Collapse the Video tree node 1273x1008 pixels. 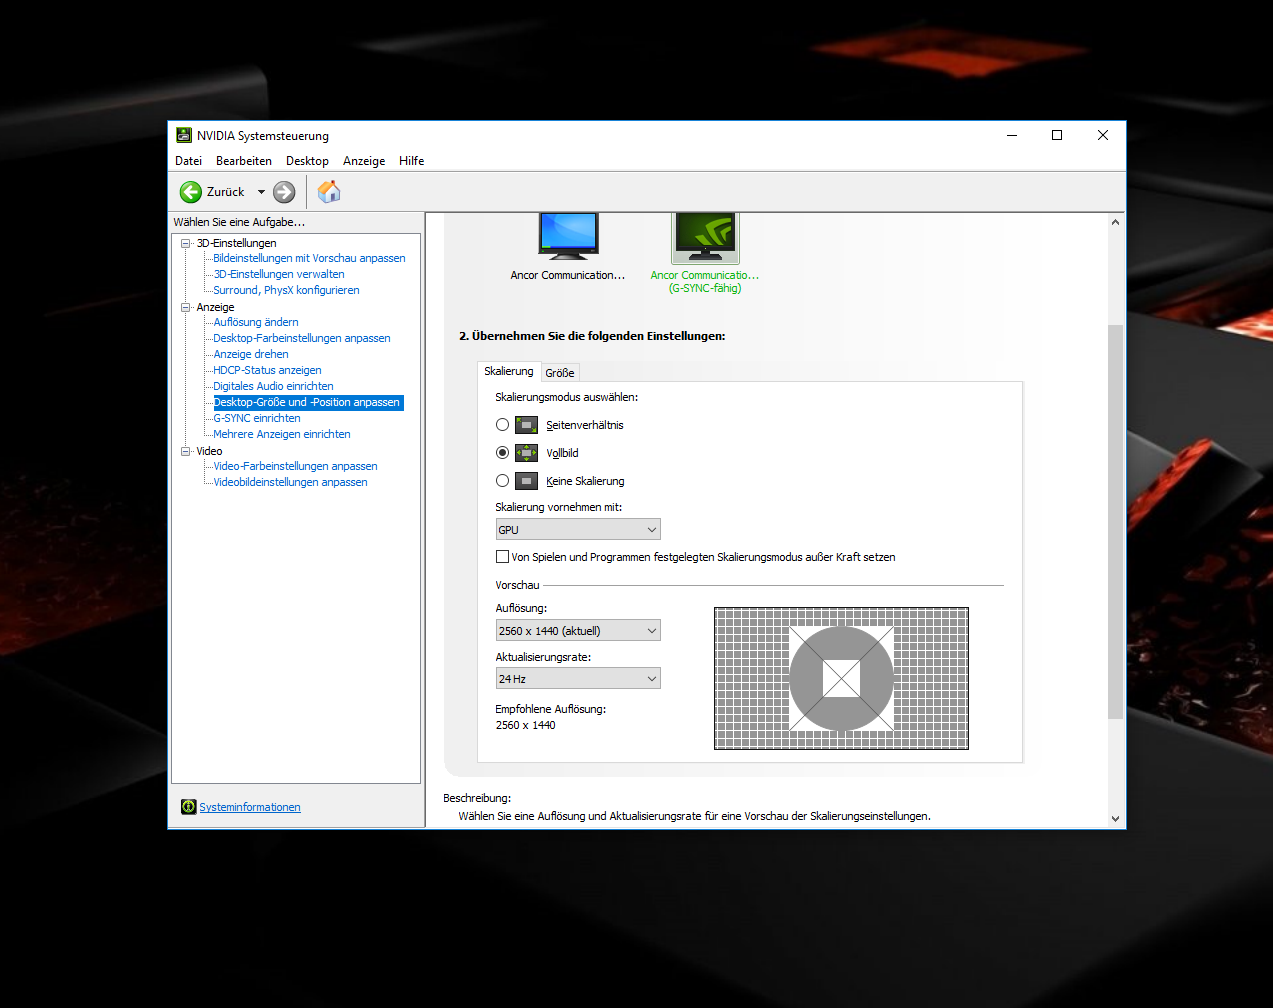(x=185, y=451)
